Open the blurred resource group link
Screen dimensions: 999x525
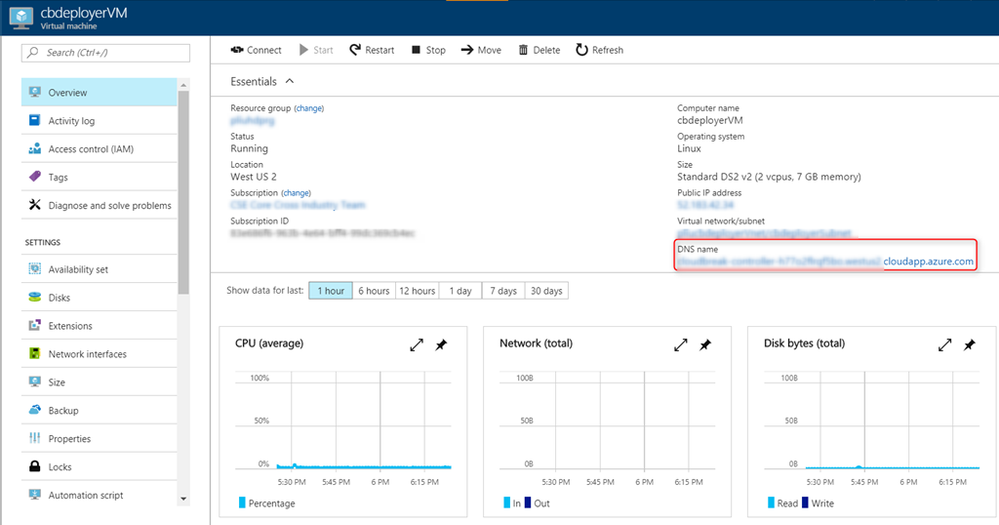(x=252, y=120)
